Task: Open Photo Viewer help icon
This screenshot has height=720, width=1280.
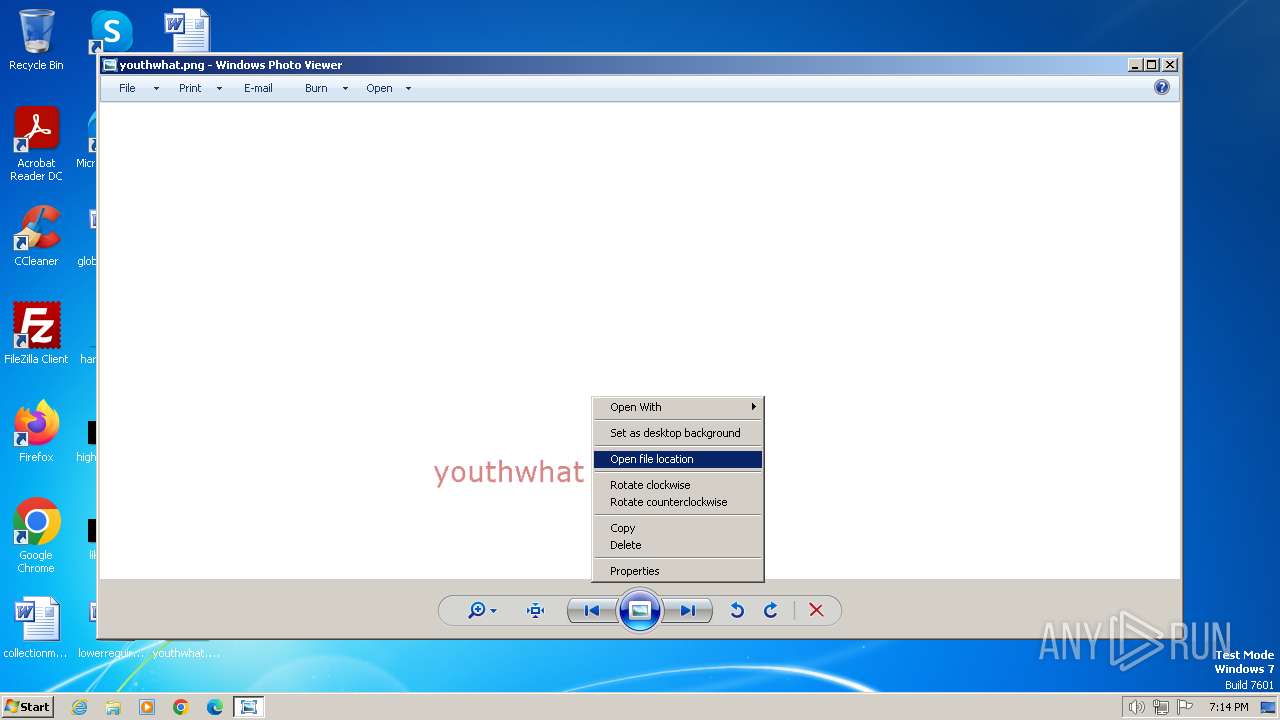Action: point(1162,88)
